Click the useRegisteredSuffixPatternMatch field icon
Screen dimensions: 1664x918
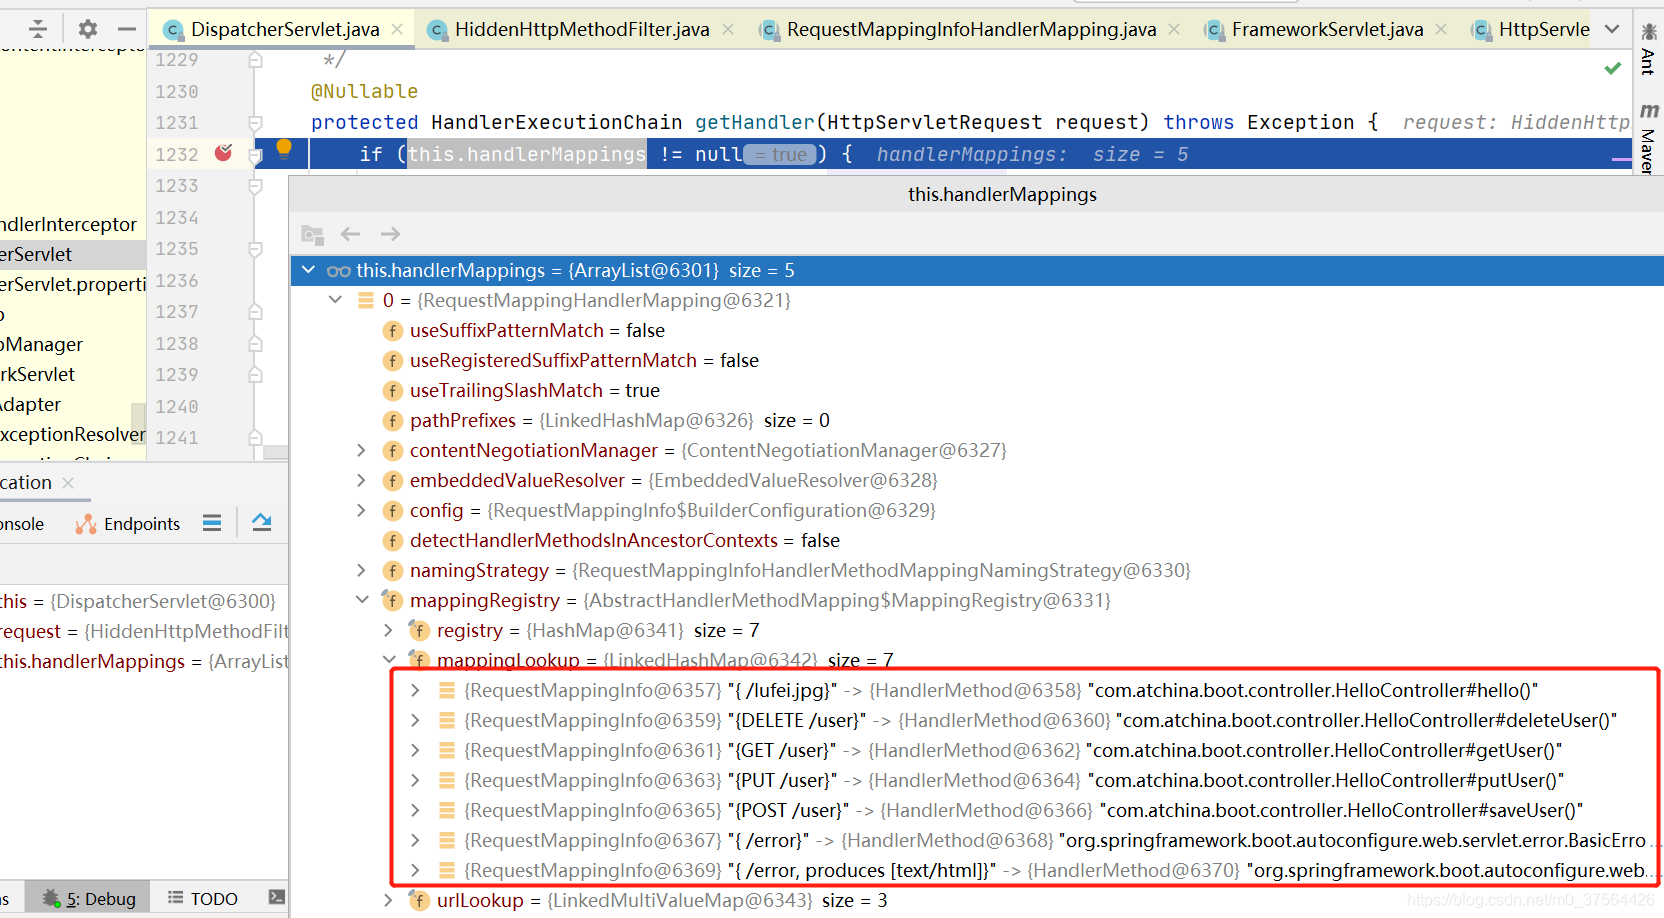pos(393,360)
